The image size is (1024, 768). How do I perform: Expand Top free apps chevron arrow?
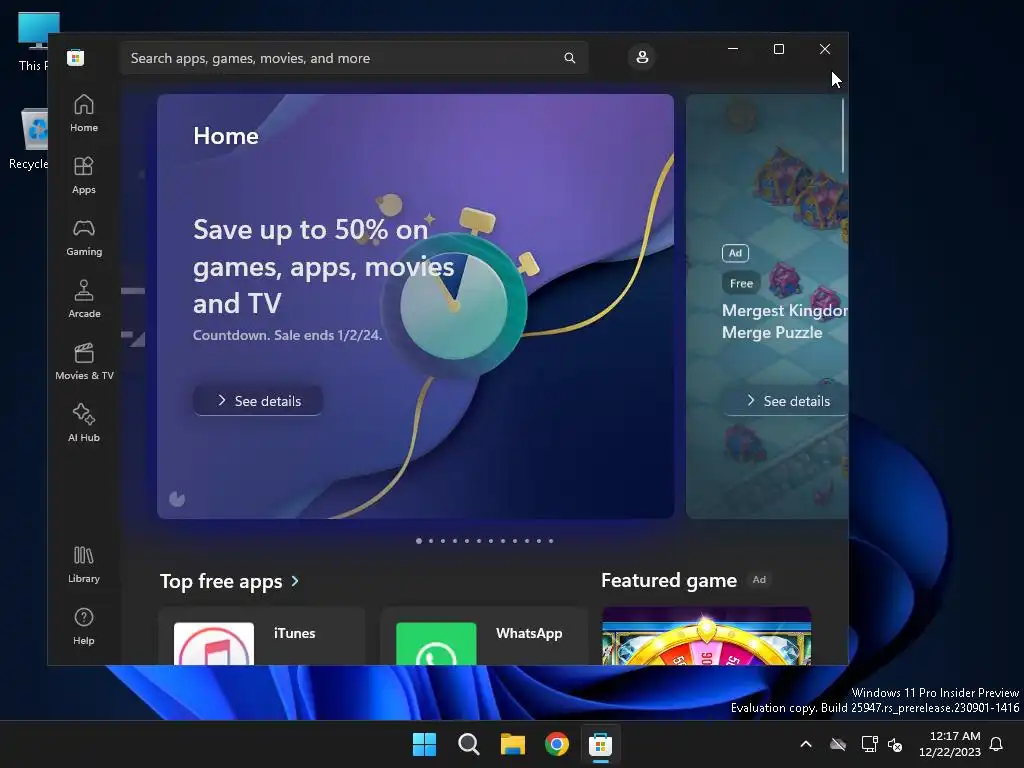click(295, 581)
